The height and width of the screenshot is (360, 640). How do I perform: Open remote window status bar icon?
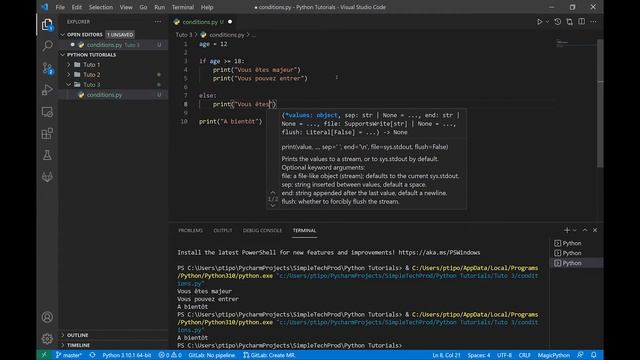pyautogui.click(x=44, y=355)
